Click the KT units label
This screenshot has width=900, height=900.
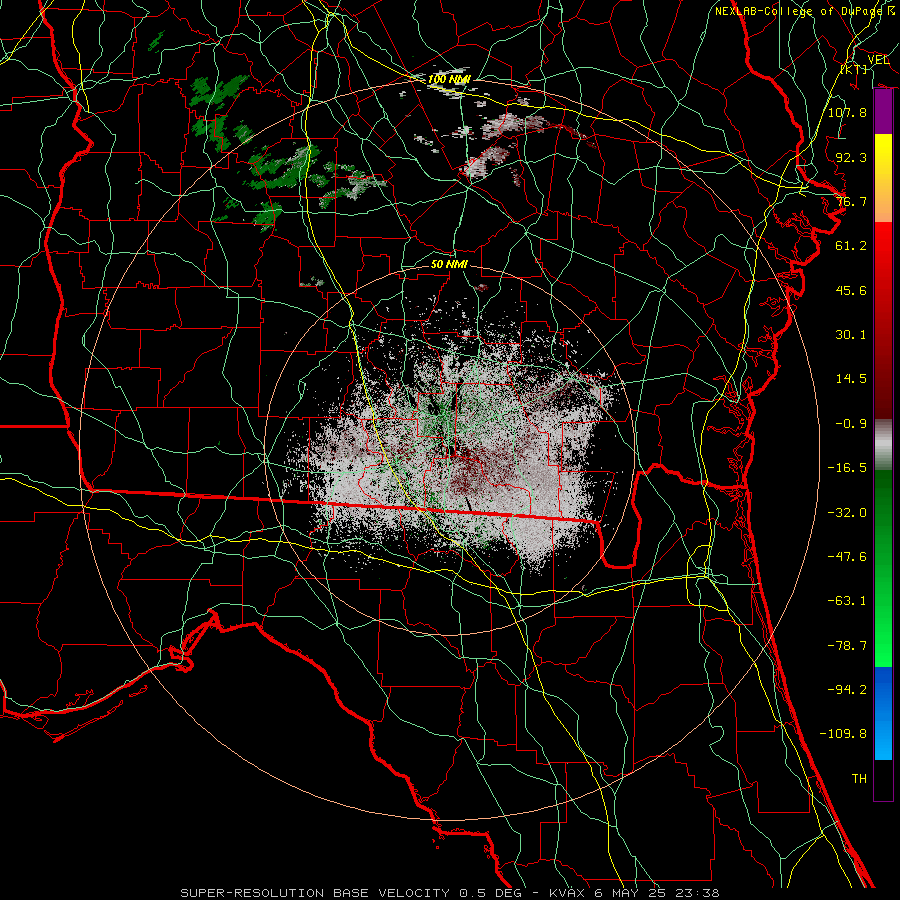tap(854, 69)
